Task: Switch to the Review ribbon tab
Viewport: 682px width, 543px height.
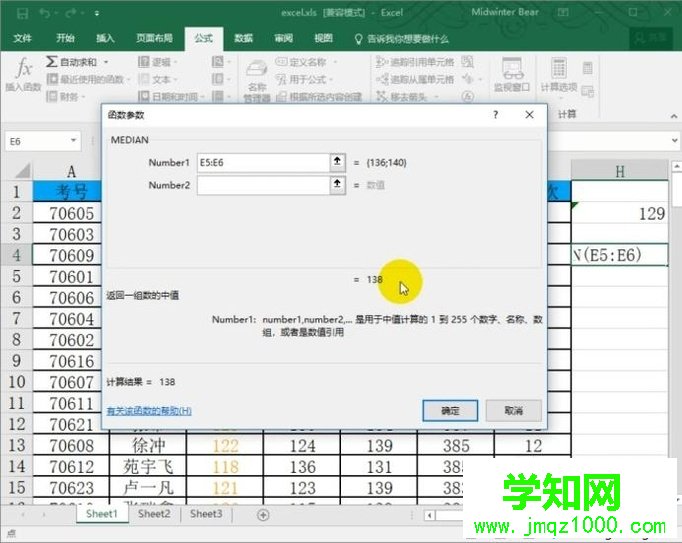Action: (283, 38)
